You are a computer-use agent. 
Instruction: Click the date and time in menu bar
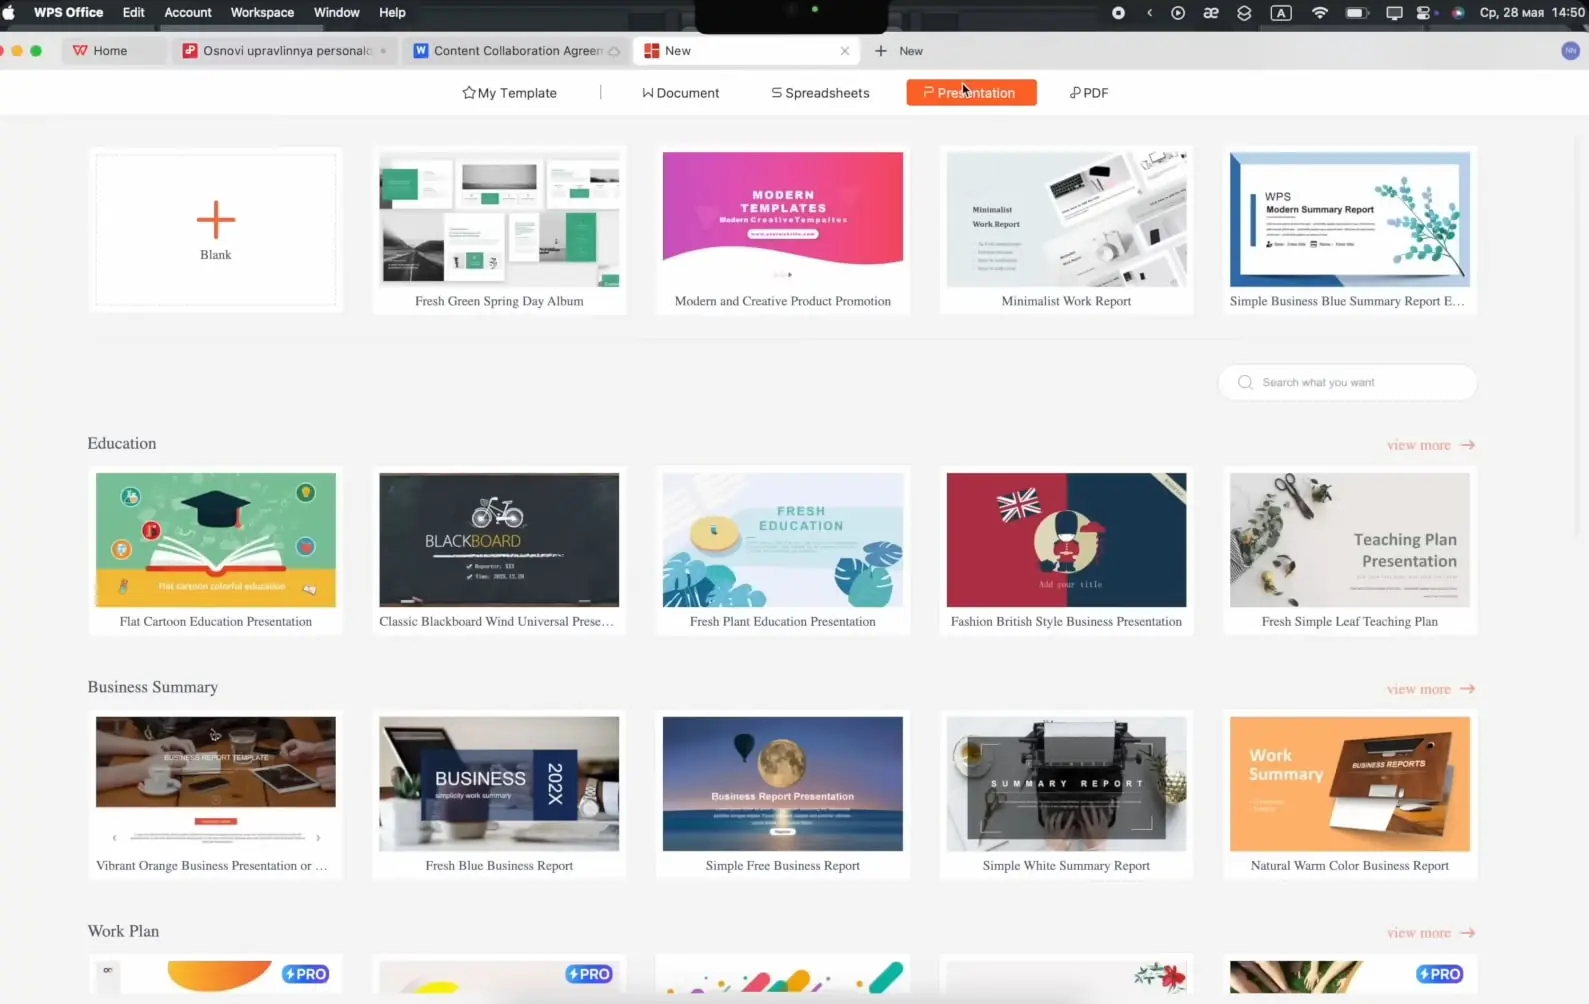coord(1532,13)
